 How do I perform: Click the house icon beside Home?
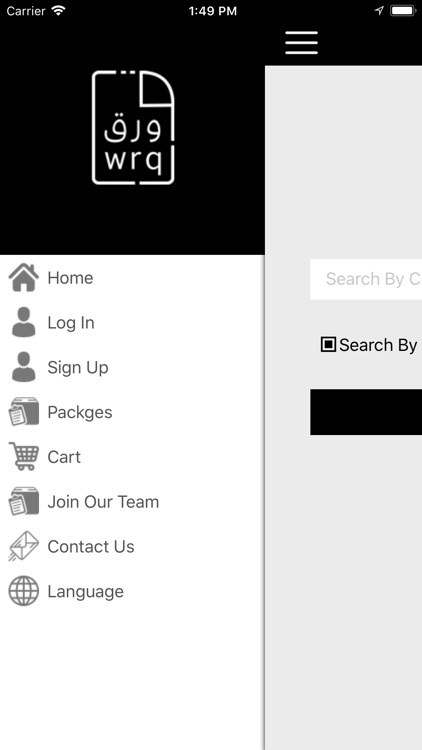coord(23,277)
